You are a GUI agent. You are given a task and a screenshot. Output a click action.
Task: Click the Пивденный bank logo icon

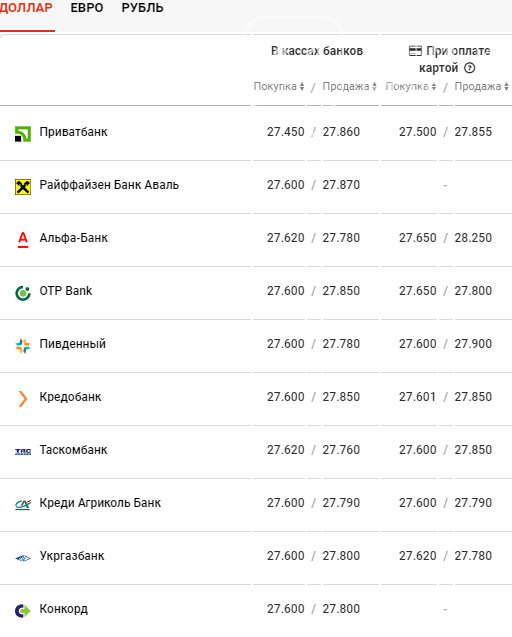[x=23, y=346]
